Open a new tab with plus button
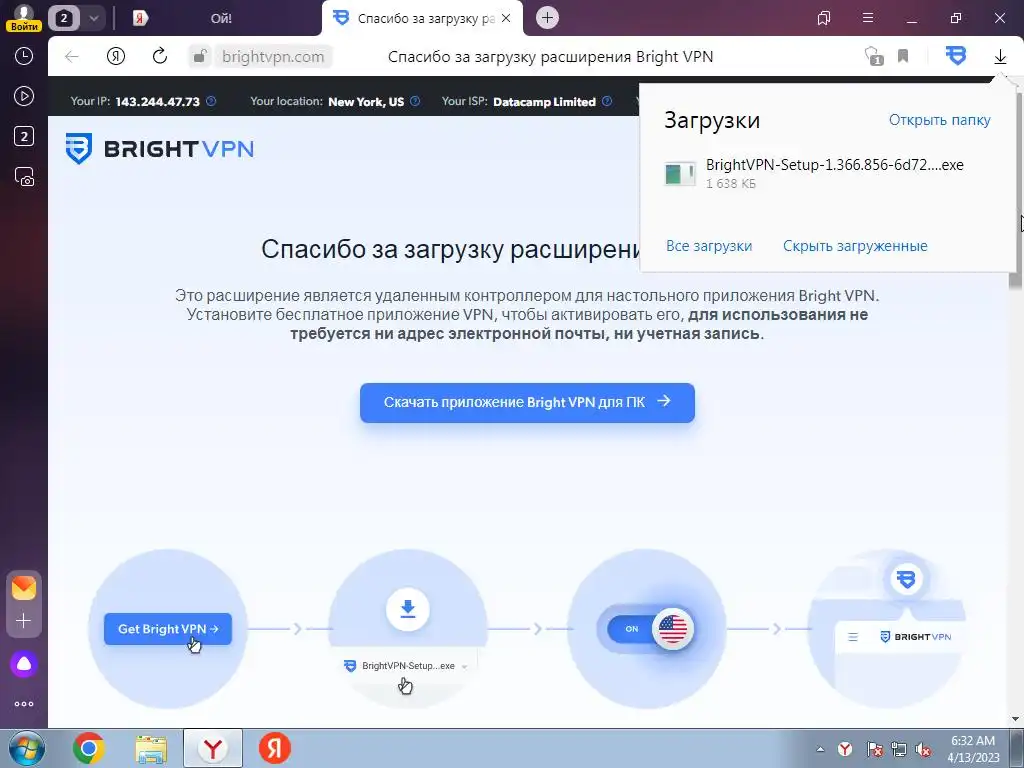Viewport: 1024px width, 768px height. coord(547,18)
